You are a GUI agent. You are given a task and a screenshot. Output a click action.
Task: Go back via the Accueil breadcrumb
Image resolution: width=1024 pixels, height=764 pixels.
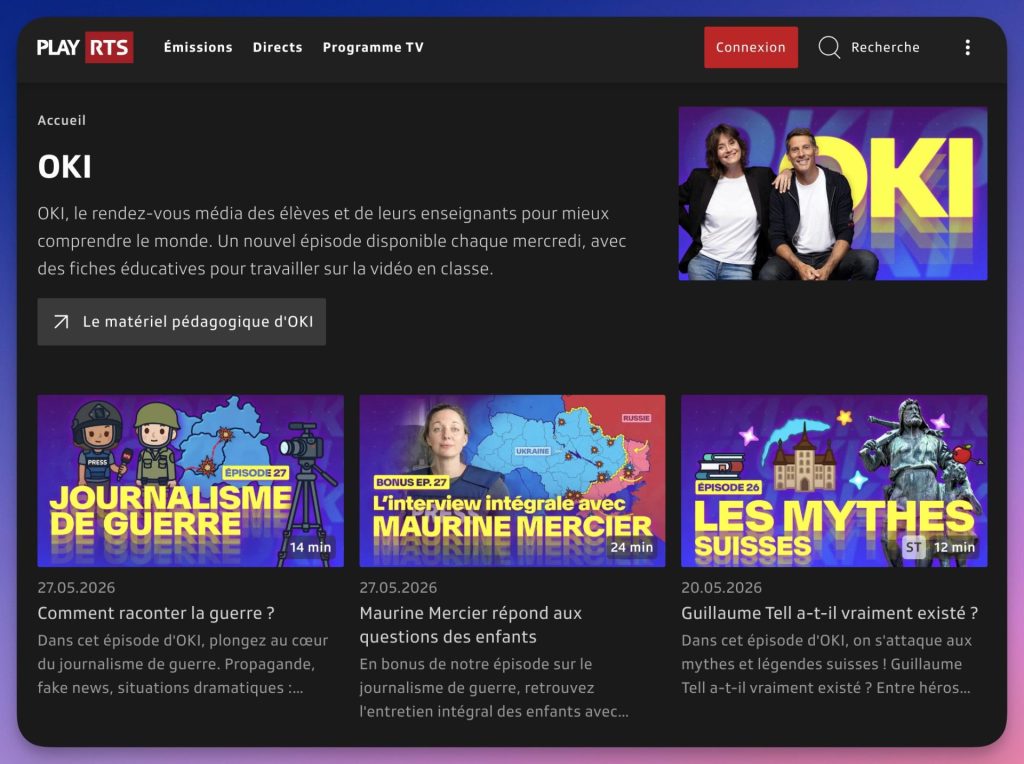61,120
